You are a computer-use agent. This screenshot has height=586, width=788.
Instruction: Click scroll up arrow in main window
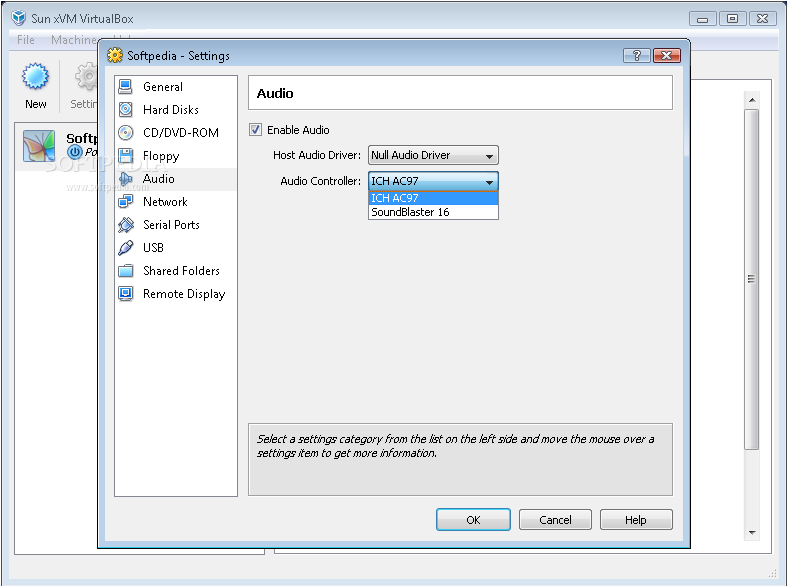pyautogui.click(x=752, y=100)
